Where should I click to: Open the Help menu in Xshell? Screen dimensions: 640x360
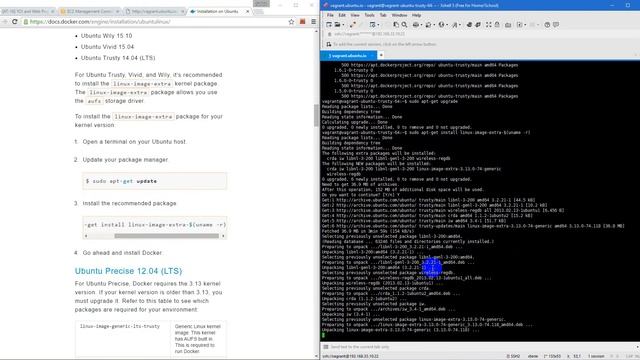pos(416,15)
